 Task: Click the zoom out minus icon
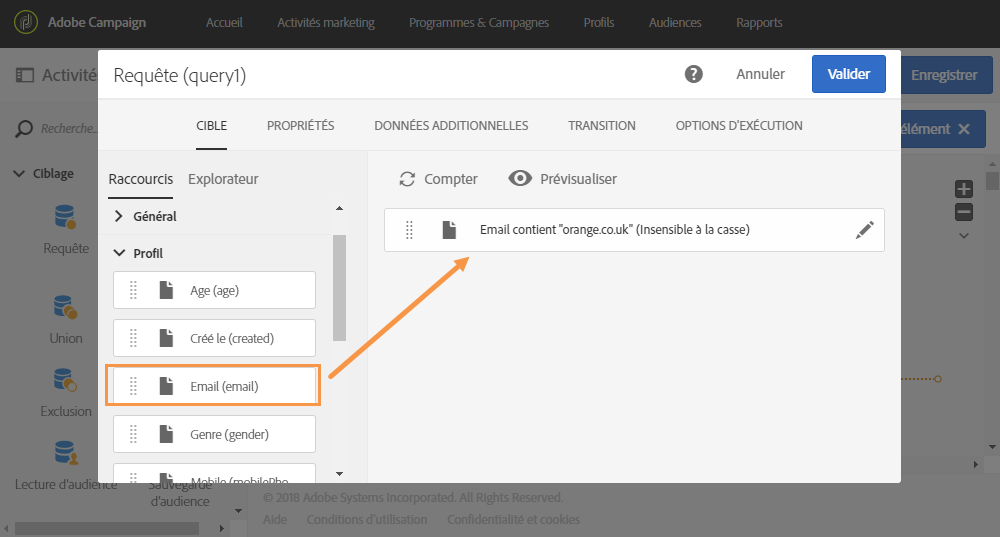[x=964, y=211]
